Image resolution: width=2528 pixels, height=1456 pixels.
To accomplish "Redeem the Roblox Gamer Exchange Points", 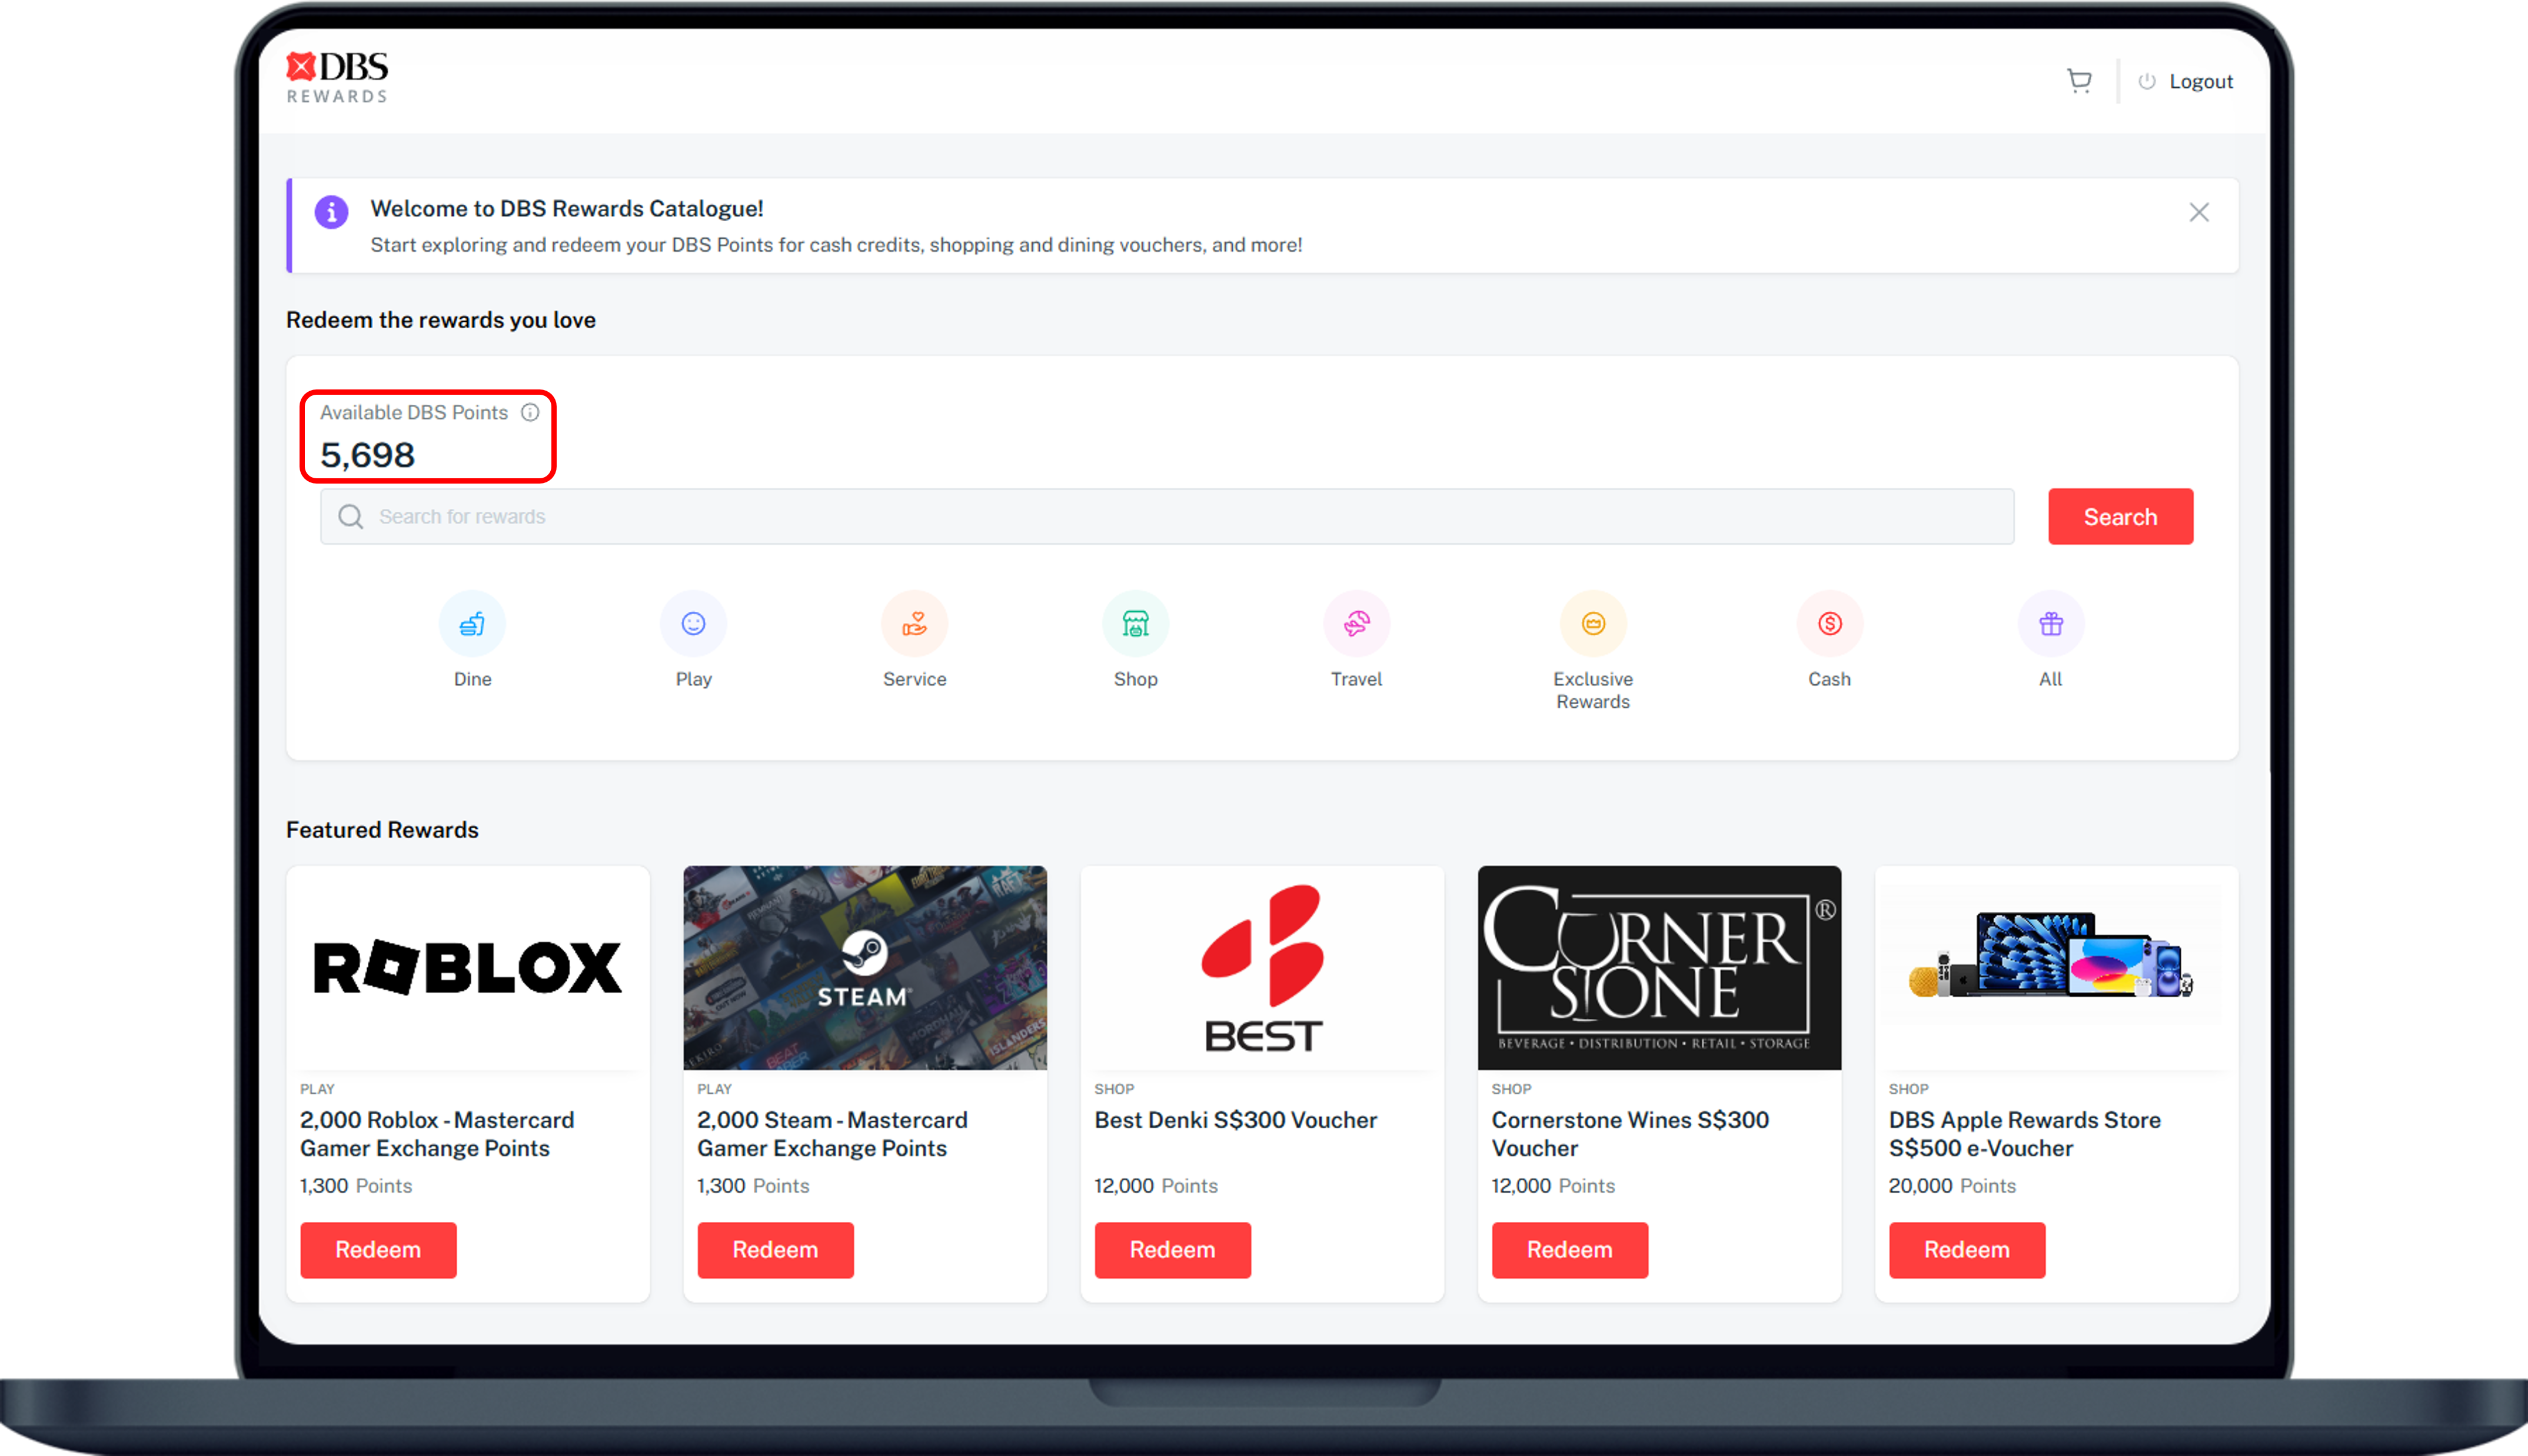I will (378, 1249).
